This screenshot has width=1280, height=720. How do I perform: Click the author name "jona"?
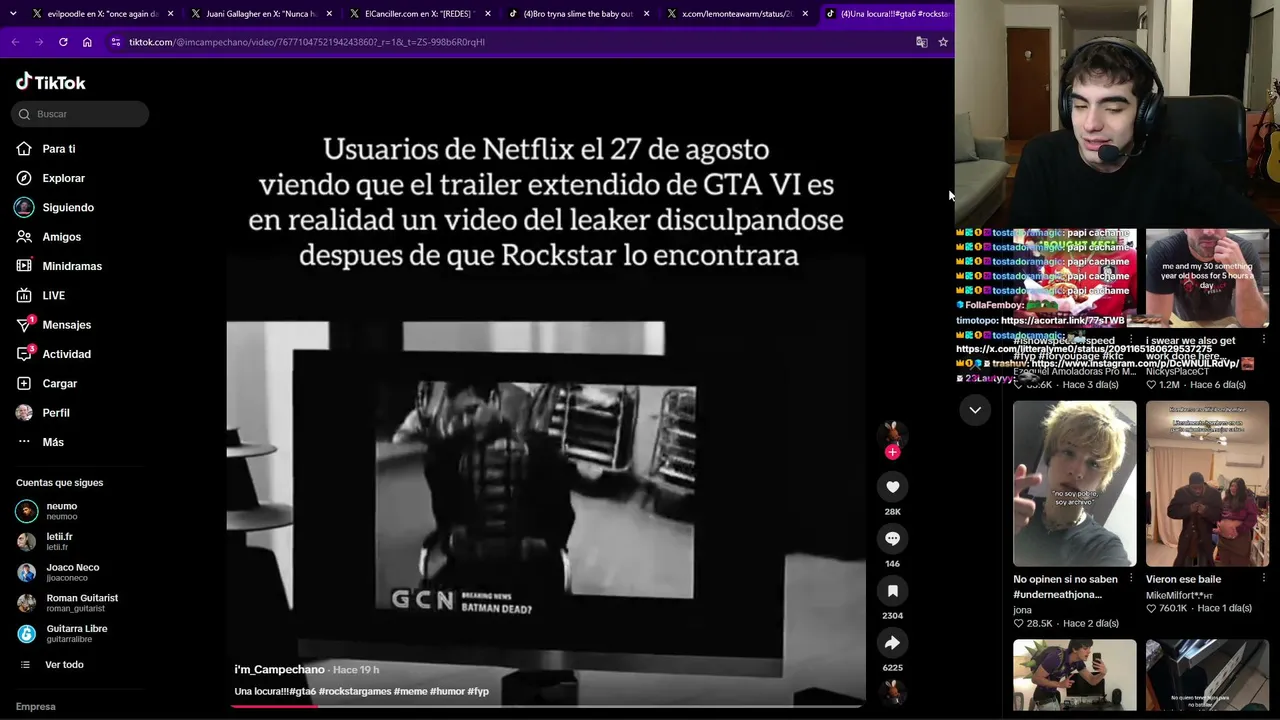tap(1022, 610)
